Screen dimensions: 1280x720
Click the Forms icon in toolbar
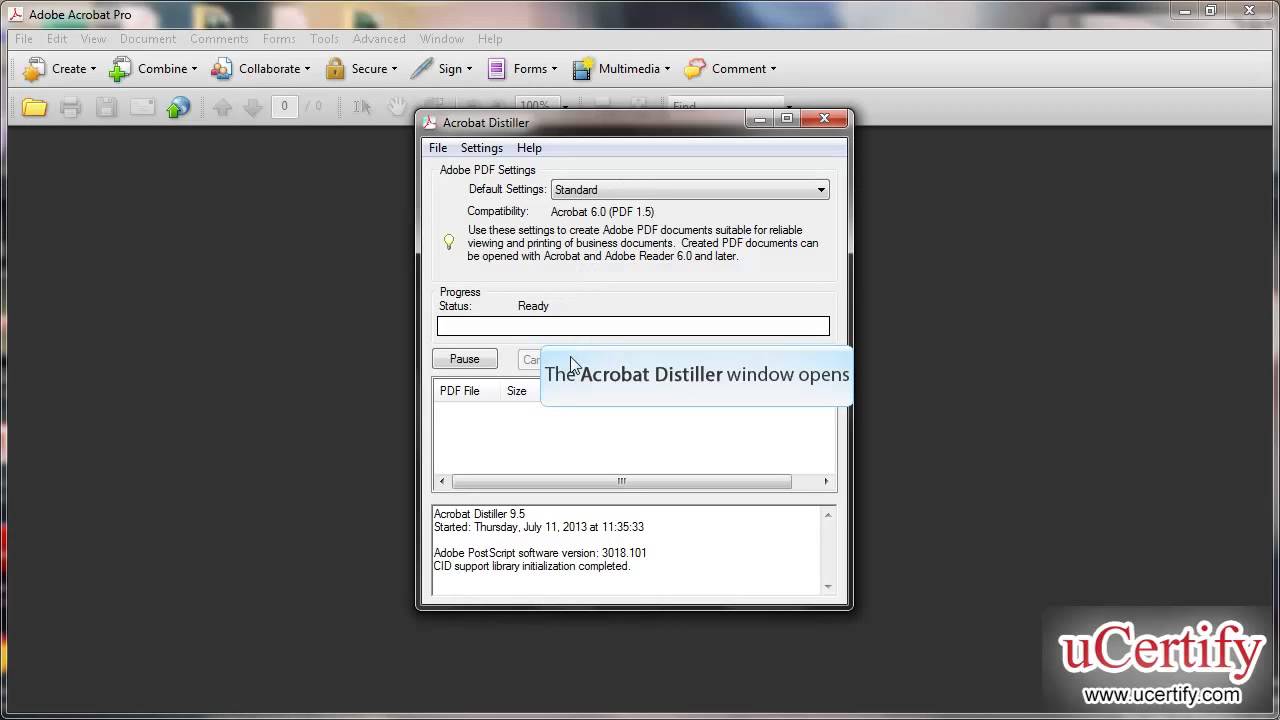coord(496,69)
